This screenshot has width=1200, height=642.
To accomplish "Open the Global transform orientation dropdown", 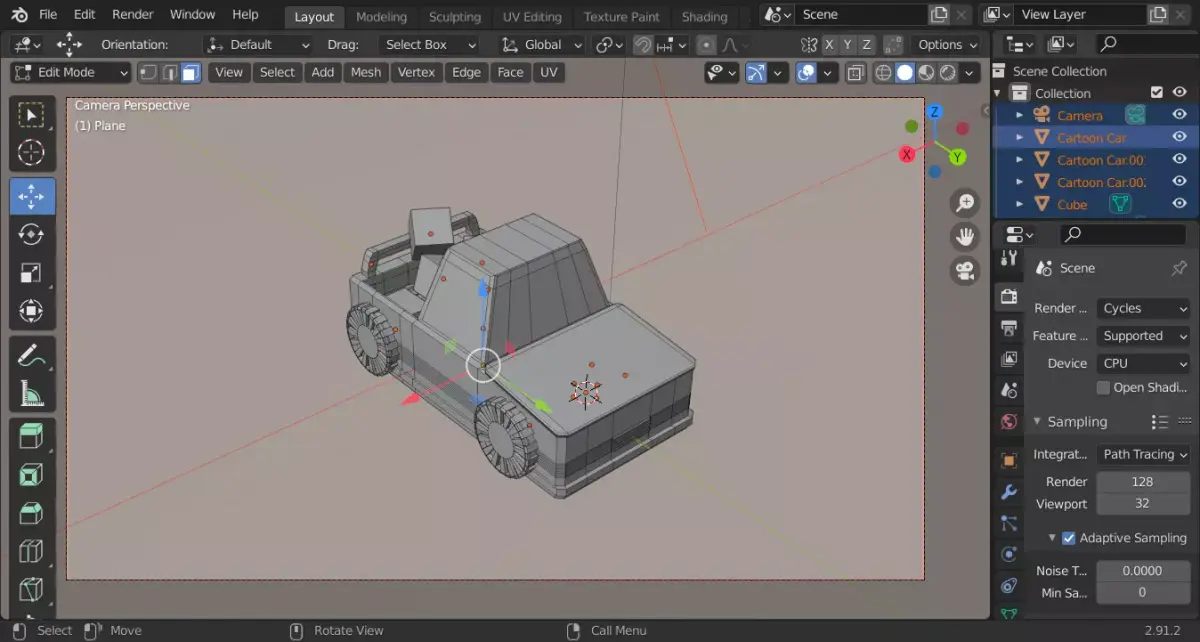I will (x=542, y=45).
